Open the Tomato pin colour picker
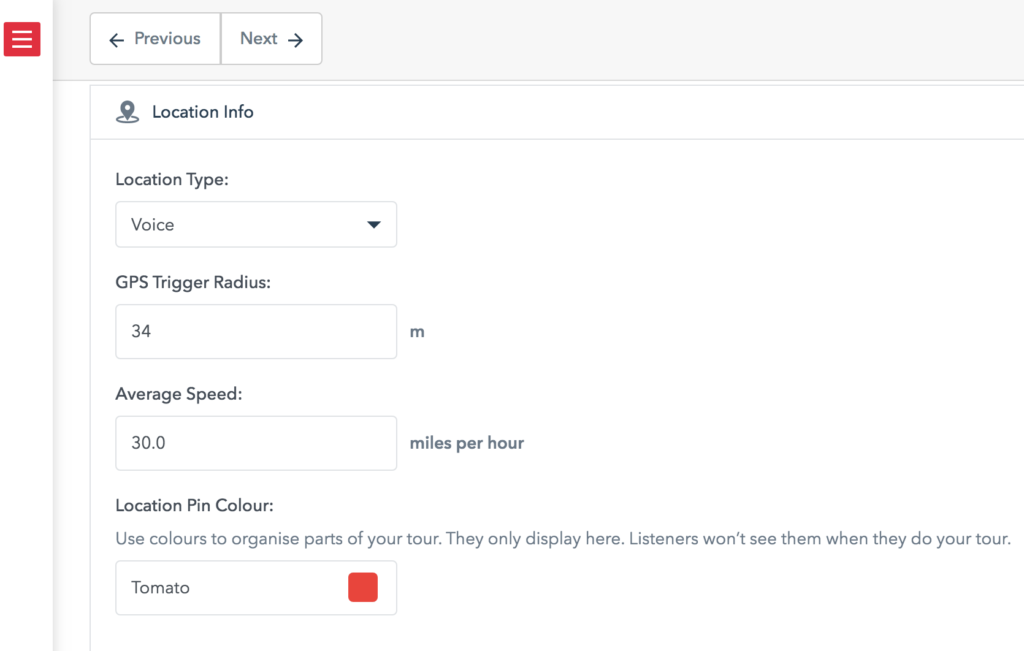The height and width of the screenshot is (651, 1024). click(x=256, y=588)
